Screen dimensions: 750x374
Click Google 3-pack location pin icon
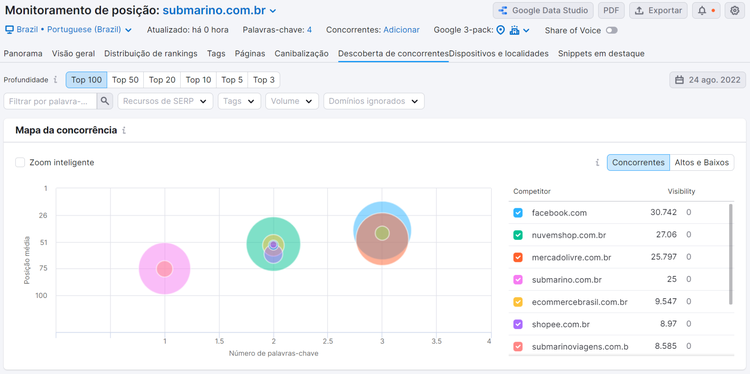point(500,30)
